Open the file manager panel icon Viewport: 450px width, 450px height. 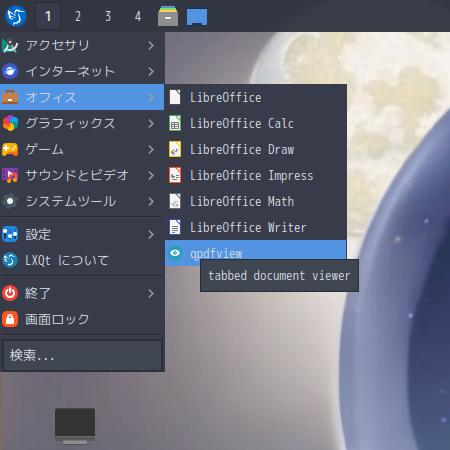click(168, 16)
